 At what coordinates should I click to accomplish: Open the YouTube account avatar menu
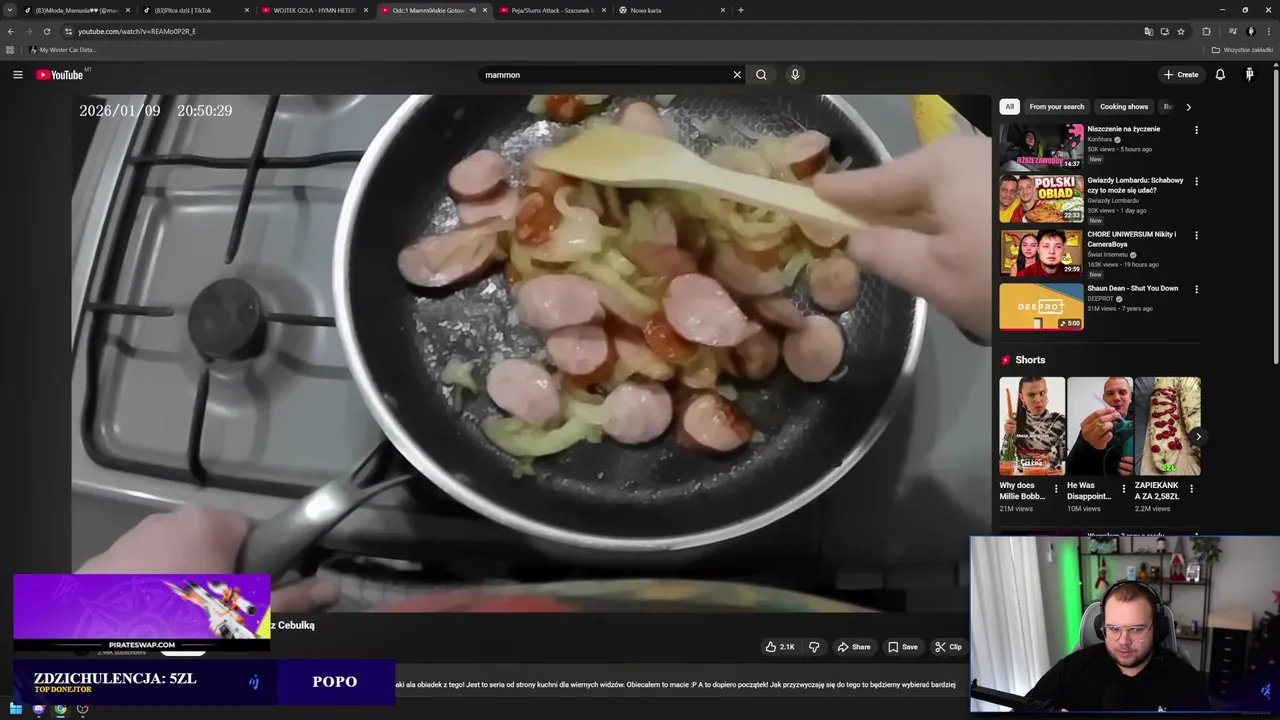pos(1249,75)
